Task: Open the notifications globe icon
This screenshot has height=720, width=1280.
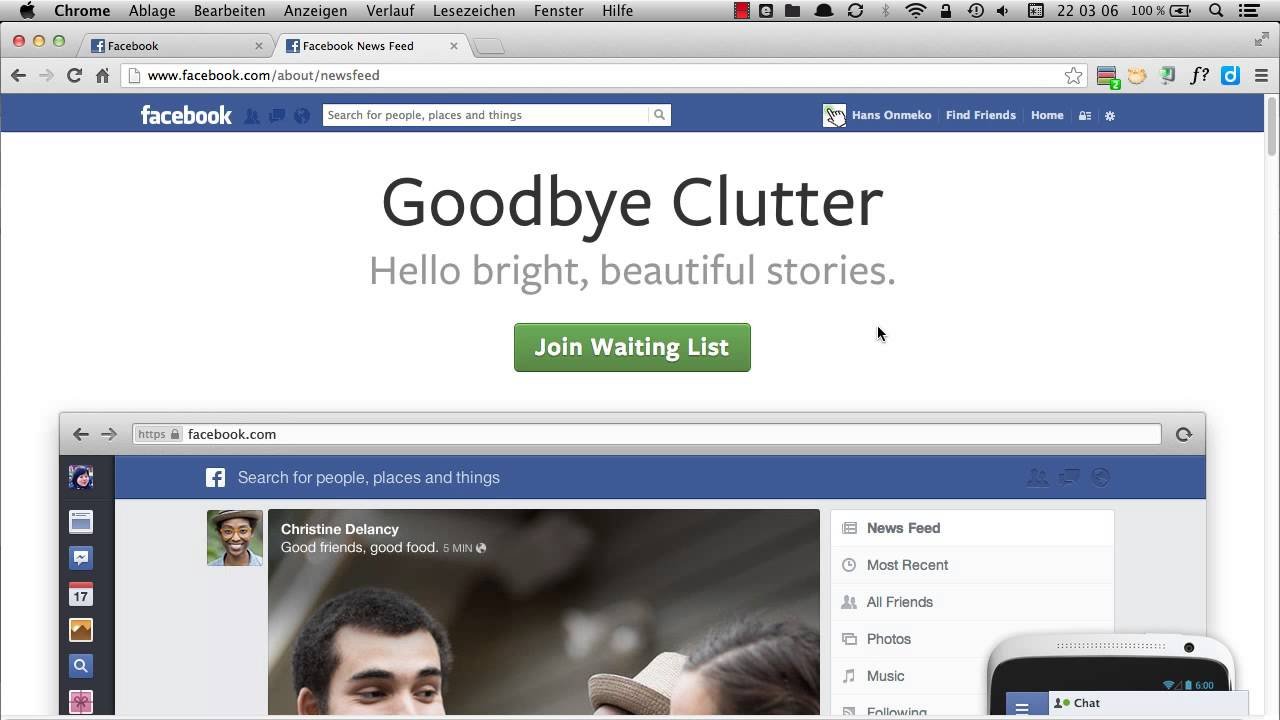Action: tap(301, 116)
